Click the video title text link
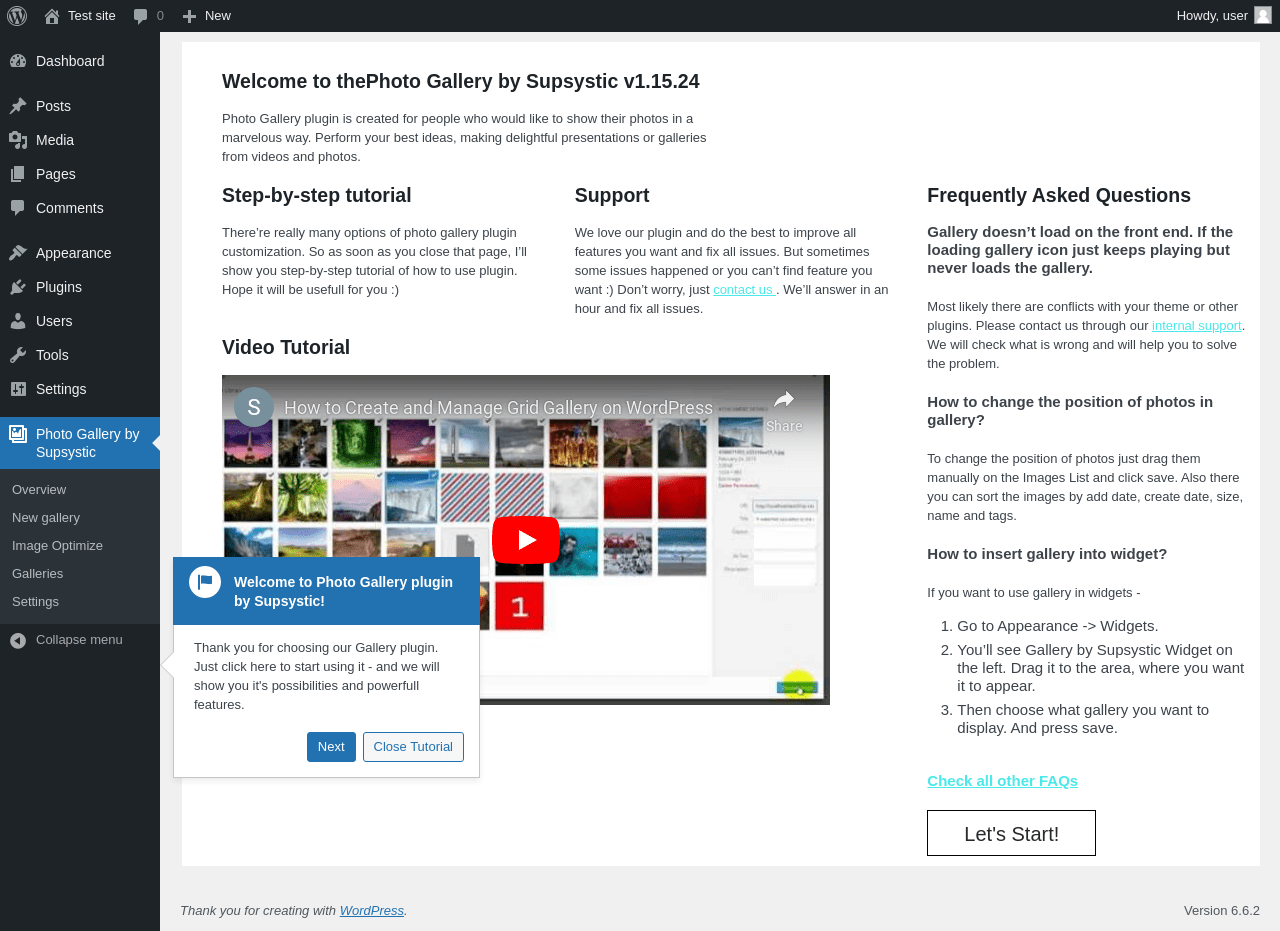 click(498, 408)
